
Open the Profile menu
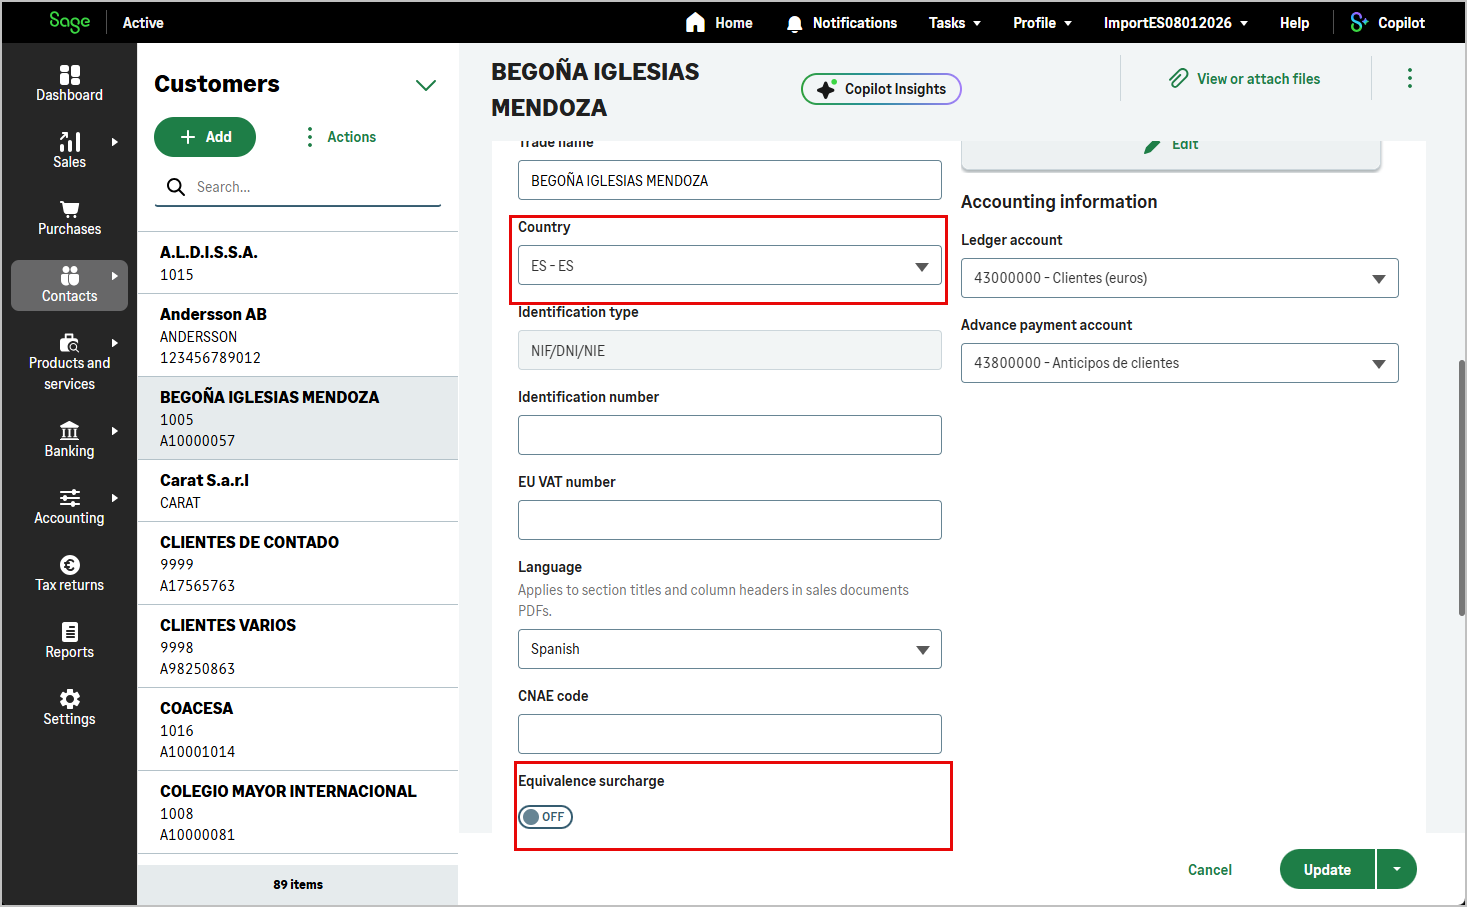click(x=1042, y=23)
